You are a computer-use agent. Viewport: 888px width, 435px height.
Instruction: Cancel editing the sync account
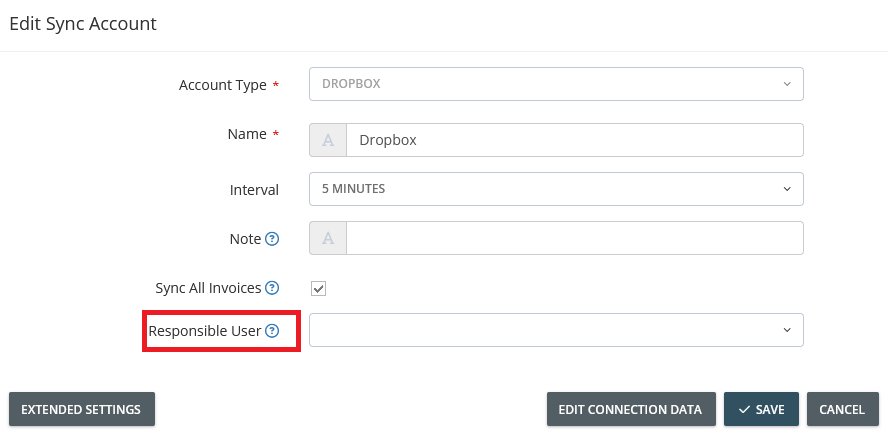(842, 409)
